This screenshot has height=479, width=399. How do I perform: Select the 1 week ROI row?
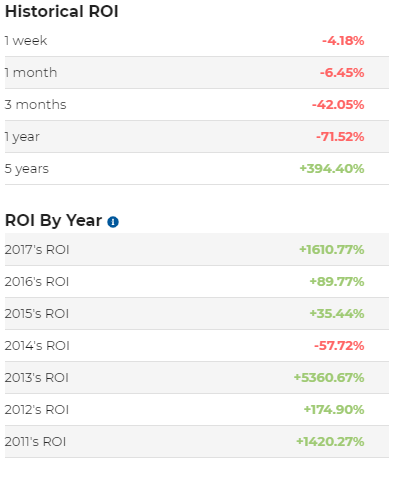(197, 41)
